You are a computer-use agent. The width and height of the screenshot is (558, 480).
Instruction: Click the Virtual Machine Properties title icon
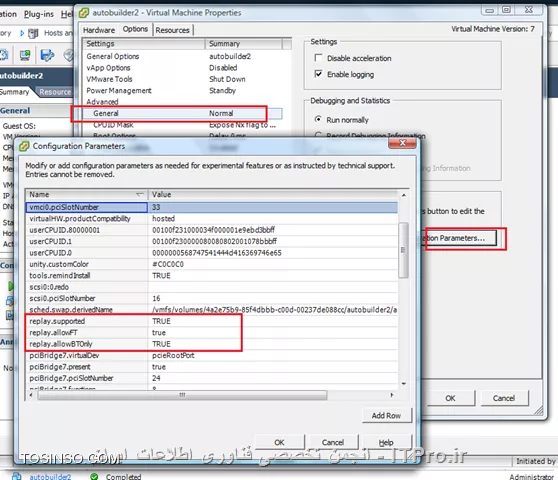pyautogui.click(x=84, y=13)
